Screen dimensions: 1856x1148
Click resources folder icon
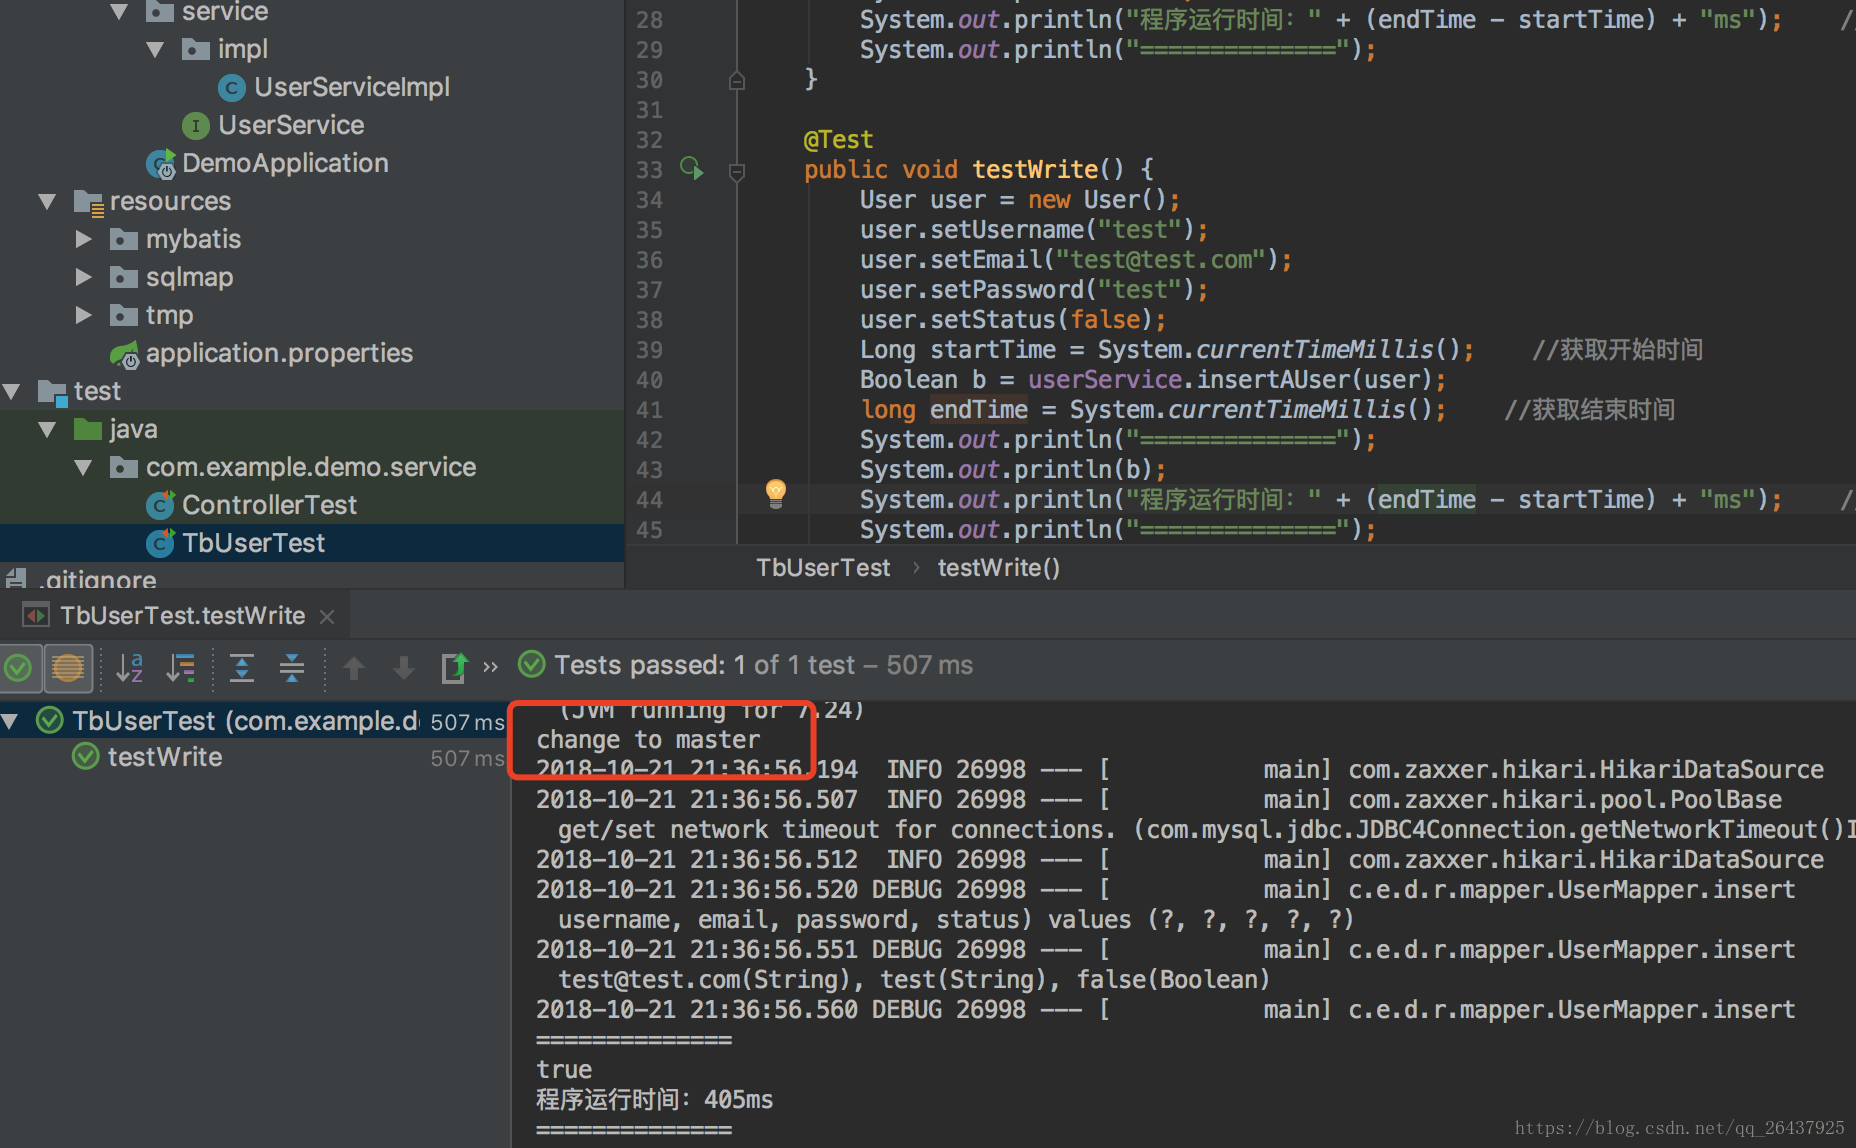pyautogui.click(x=89, y=203)
